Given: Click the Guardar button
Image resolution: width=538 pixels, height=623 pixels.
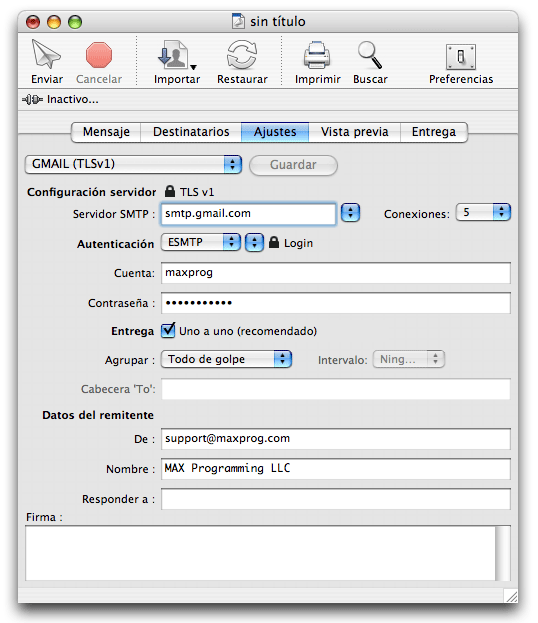Looking at the screenshot, I should click(x=293, y=164).
